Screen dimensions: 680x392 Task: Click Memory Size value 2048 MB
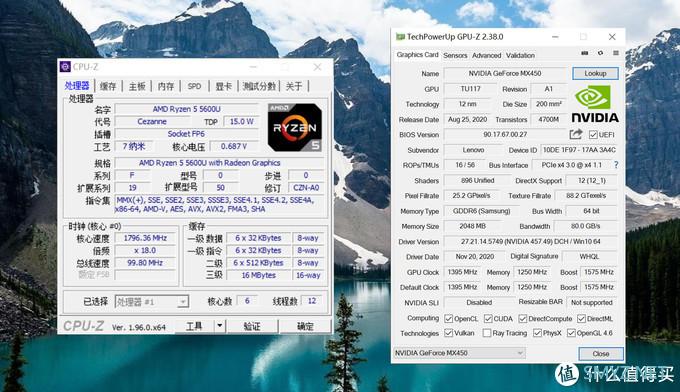pos(472,226)
